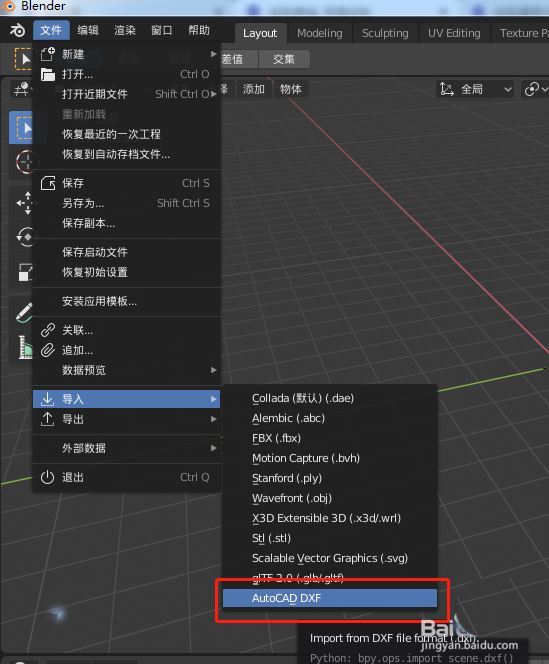Switch to the UV Editing workspace tab
The height and width of the screenshot is (664, 549).
454,33
